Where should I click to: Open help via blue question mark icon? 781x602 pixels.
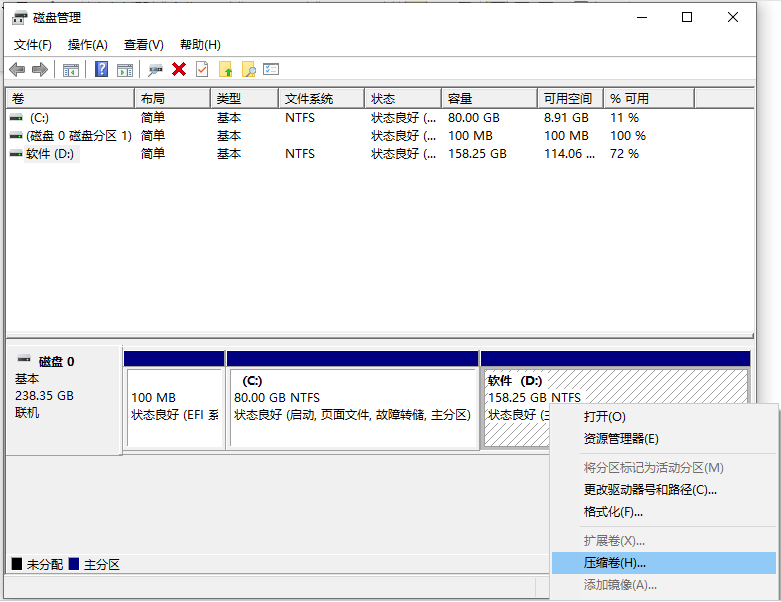(101, 69)
